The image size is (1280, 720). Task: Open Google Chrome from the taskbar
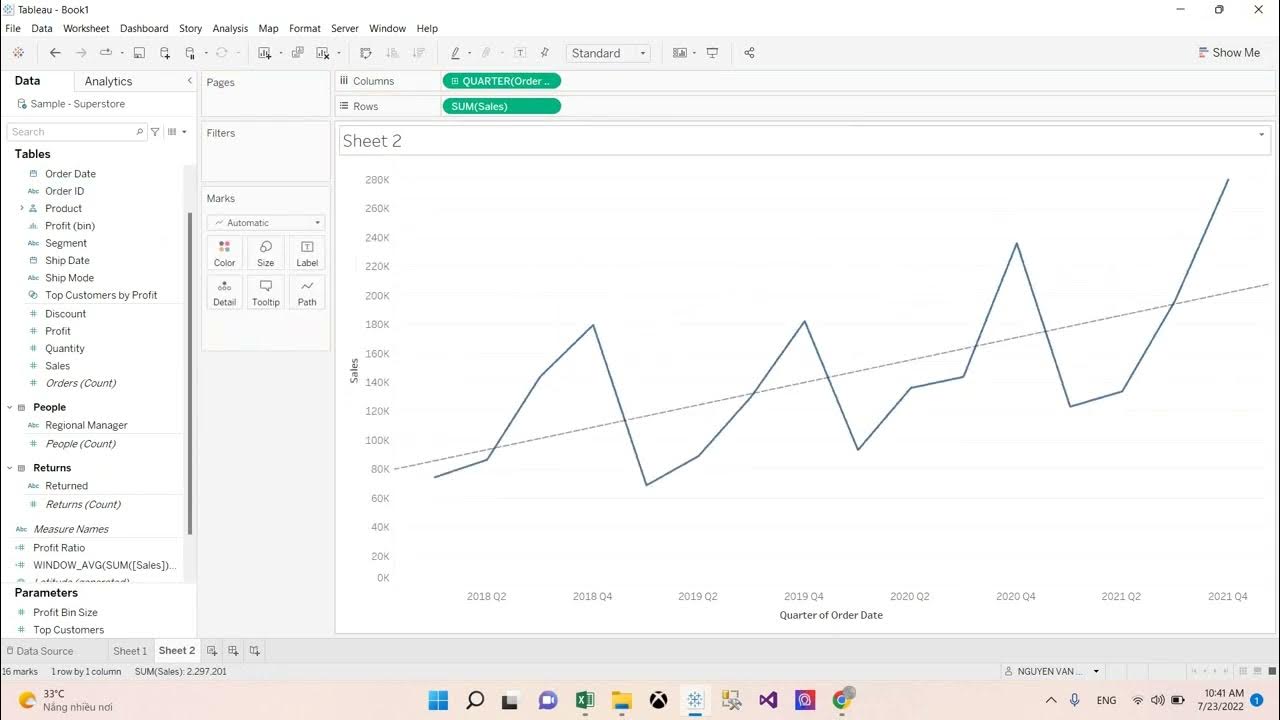(x=842, y=700)
